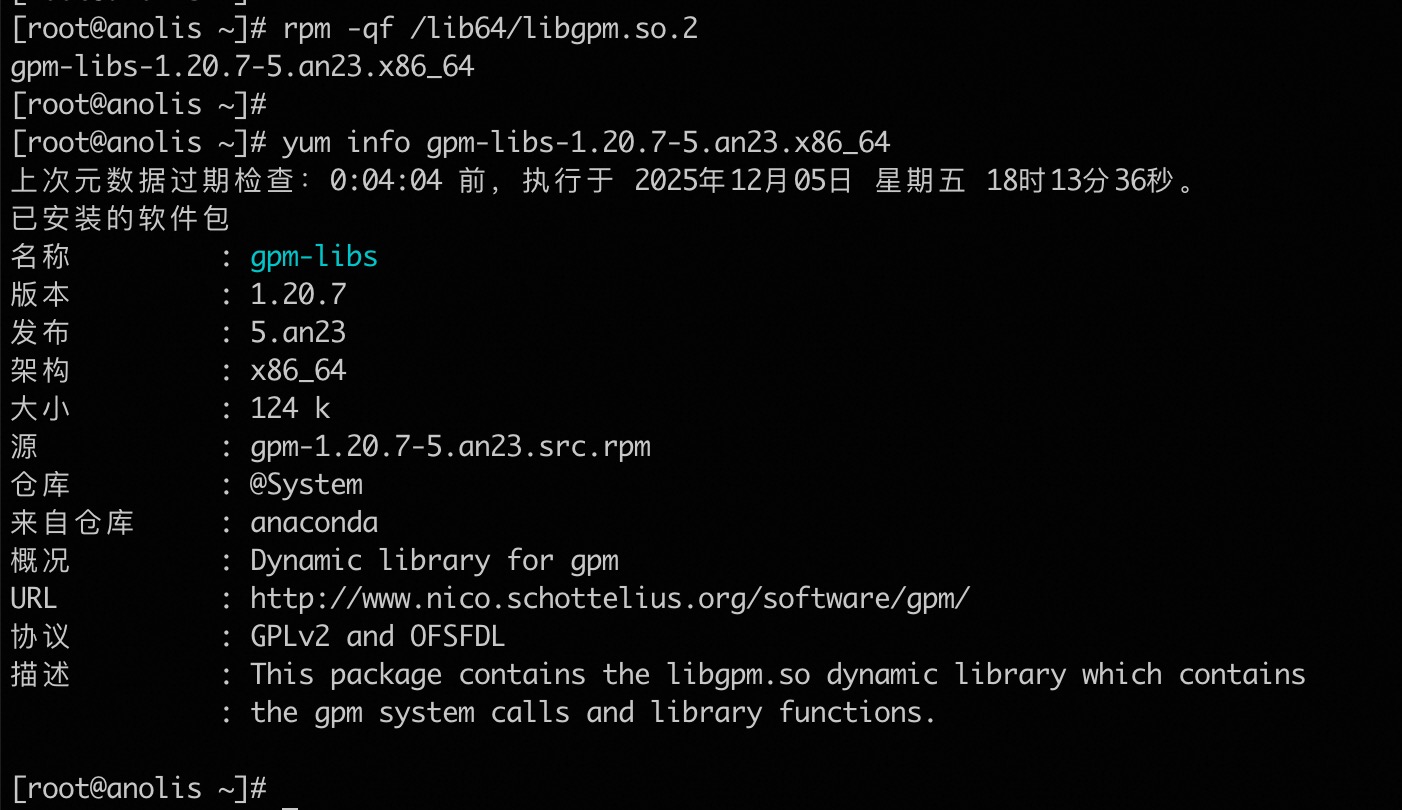Click the nico.schottelius.org URL in the output
Screen dimensions: 1402x810
(610, 598)
